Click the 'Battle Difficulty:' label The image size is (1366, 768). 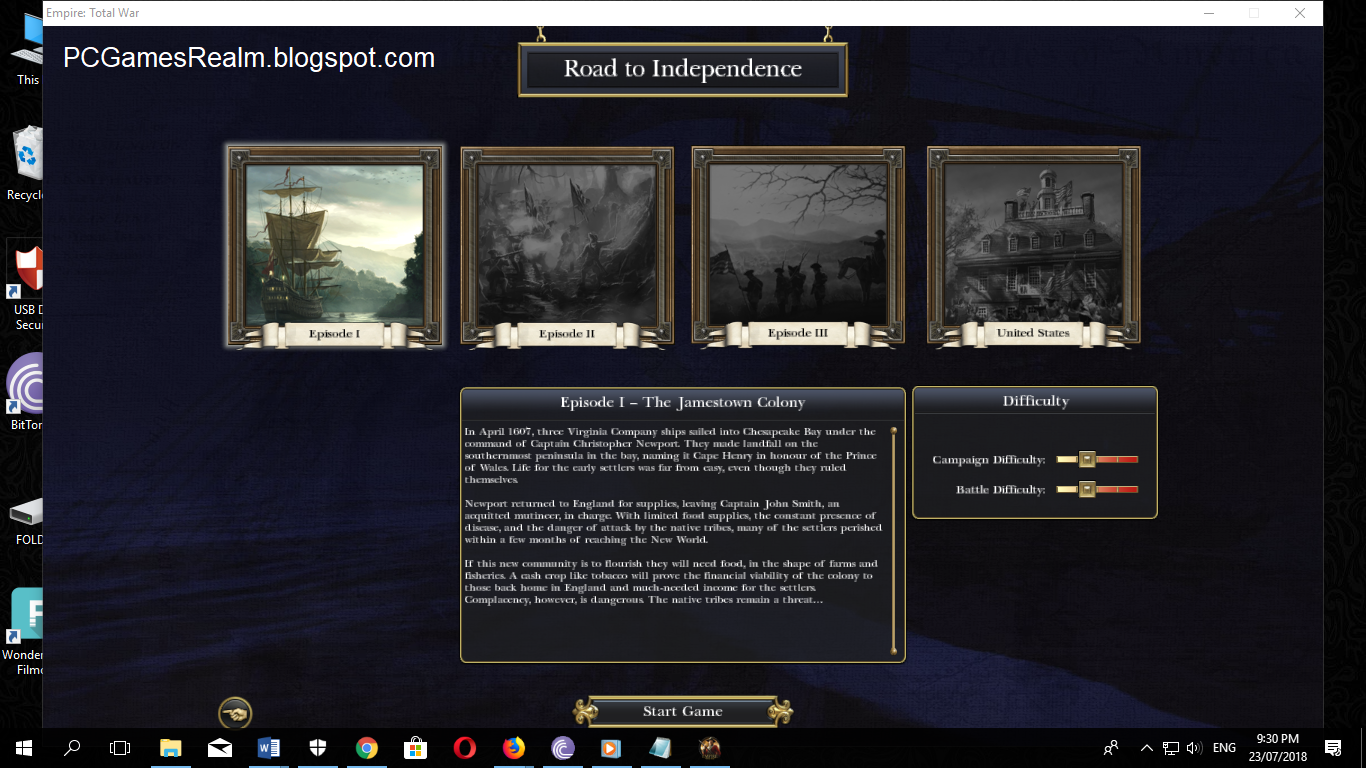(x=1001, y=490)
